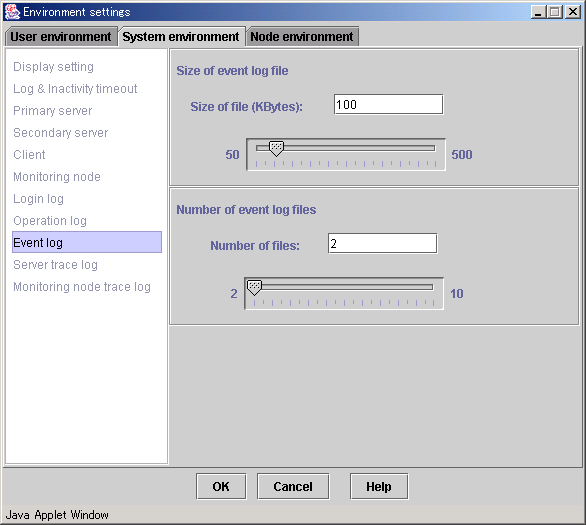Minimize the Environment settings window
This screenshot has width=586, height=525.
coord(538,12)
